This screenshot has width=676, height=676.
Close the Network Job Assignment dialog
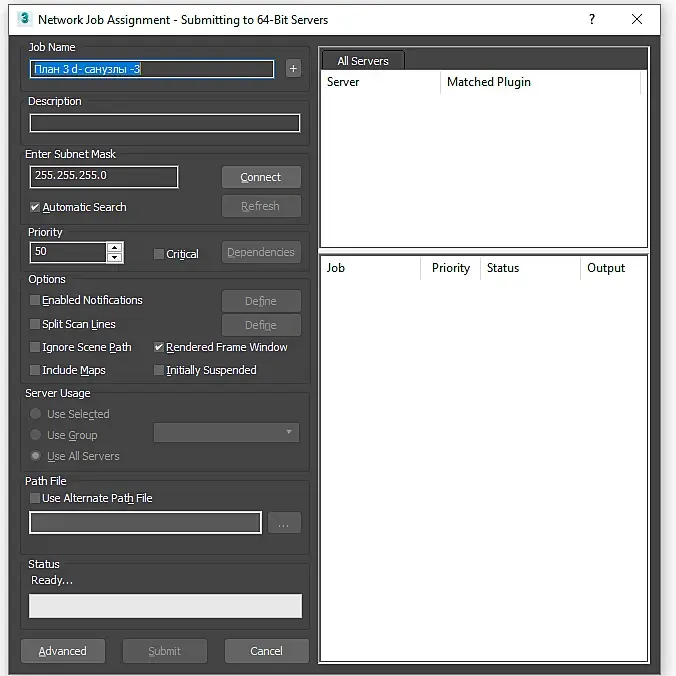click(x=637, y=19)
